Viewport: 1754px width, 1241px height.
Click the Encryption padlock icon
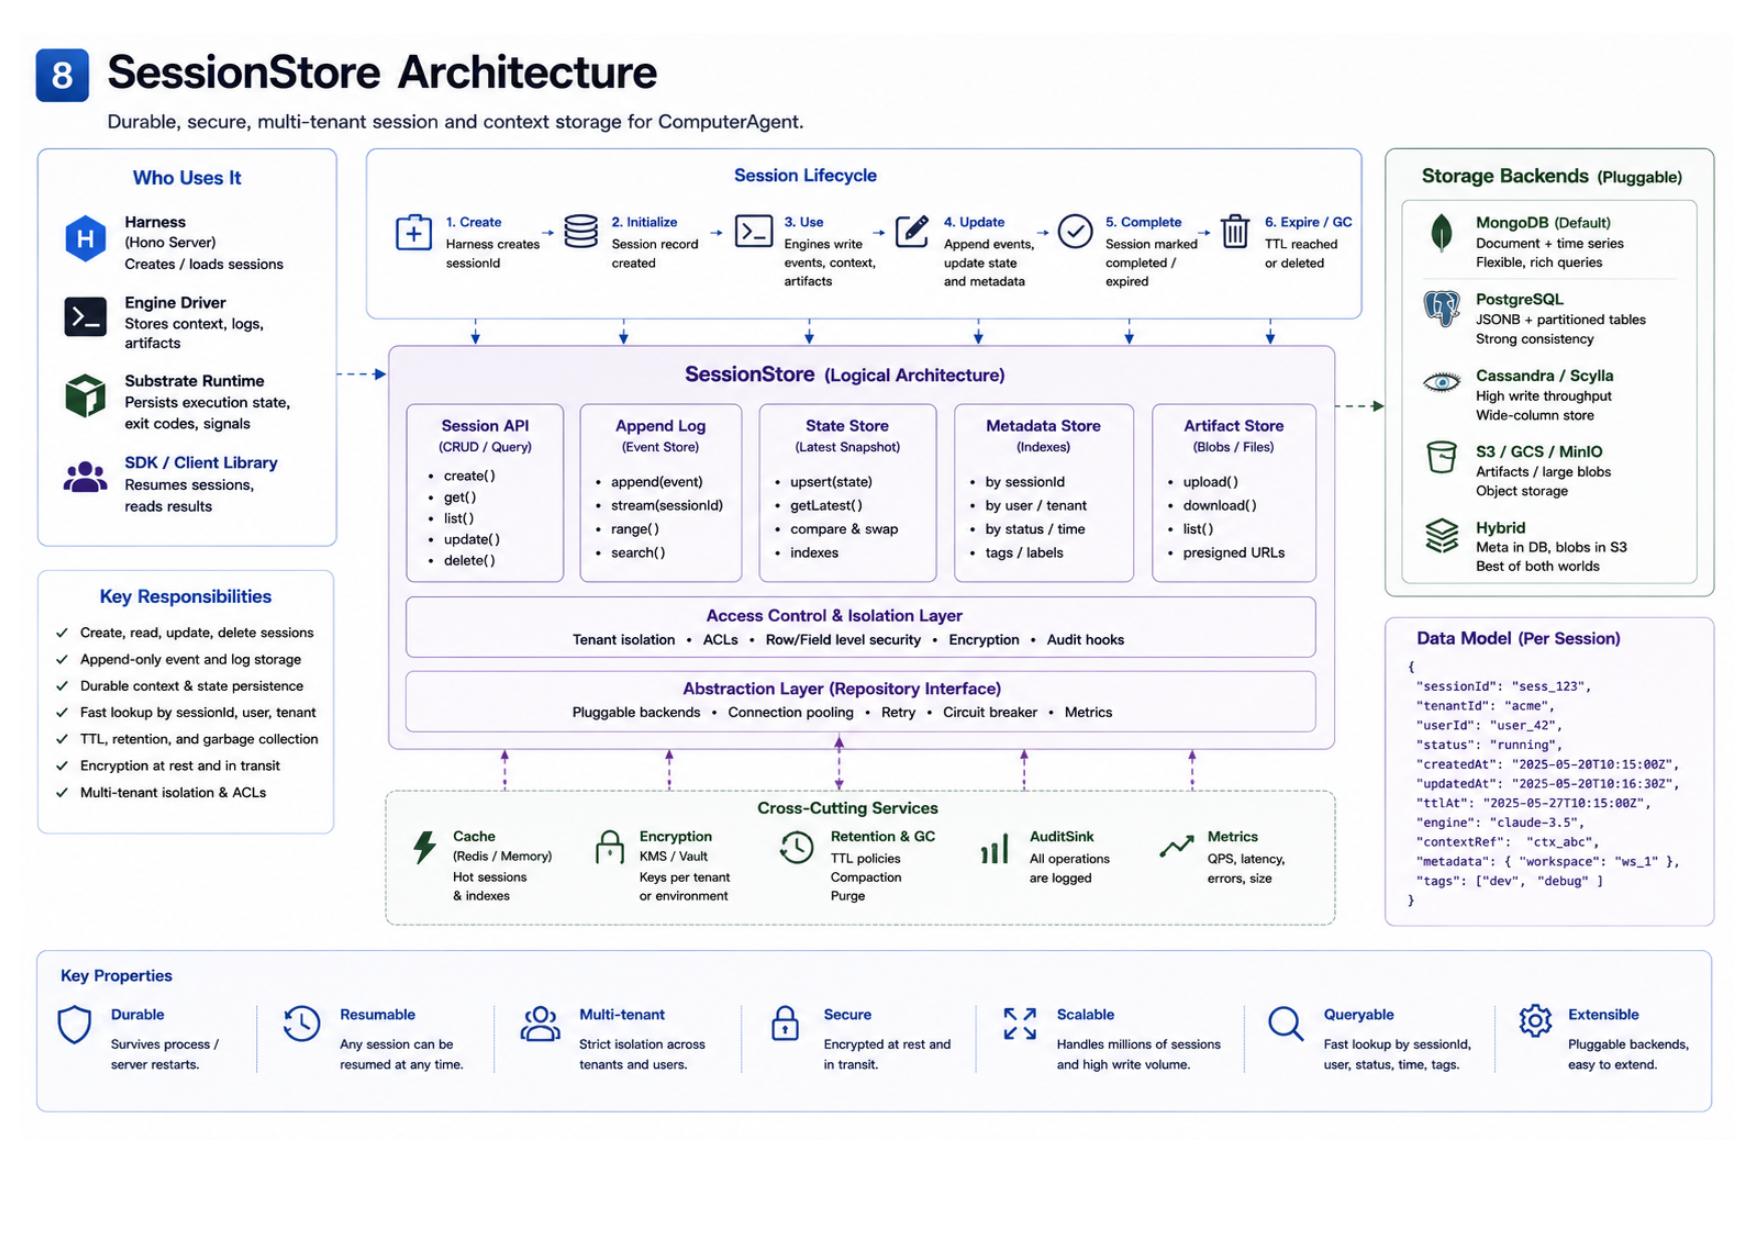point(609,847)
